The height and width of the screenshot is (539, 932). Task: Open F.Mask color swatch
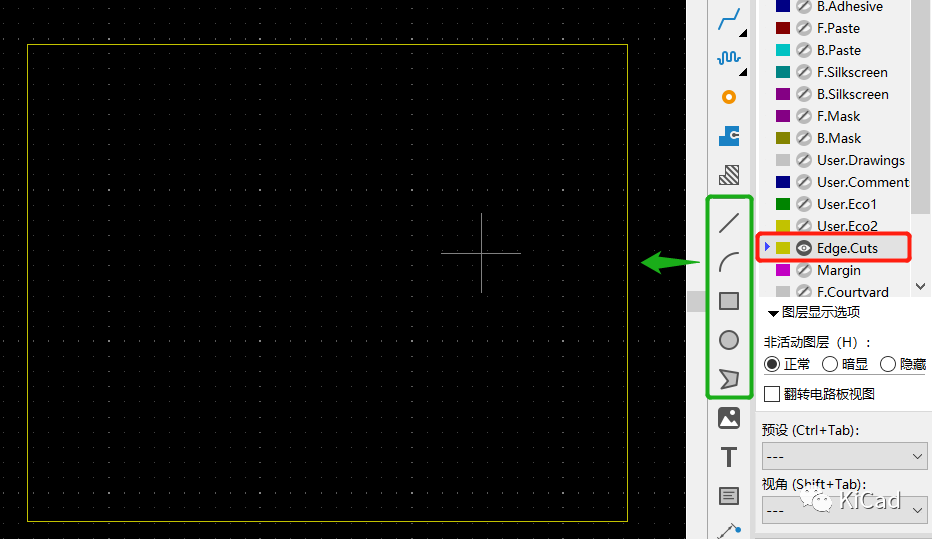(x=783, y=116)
